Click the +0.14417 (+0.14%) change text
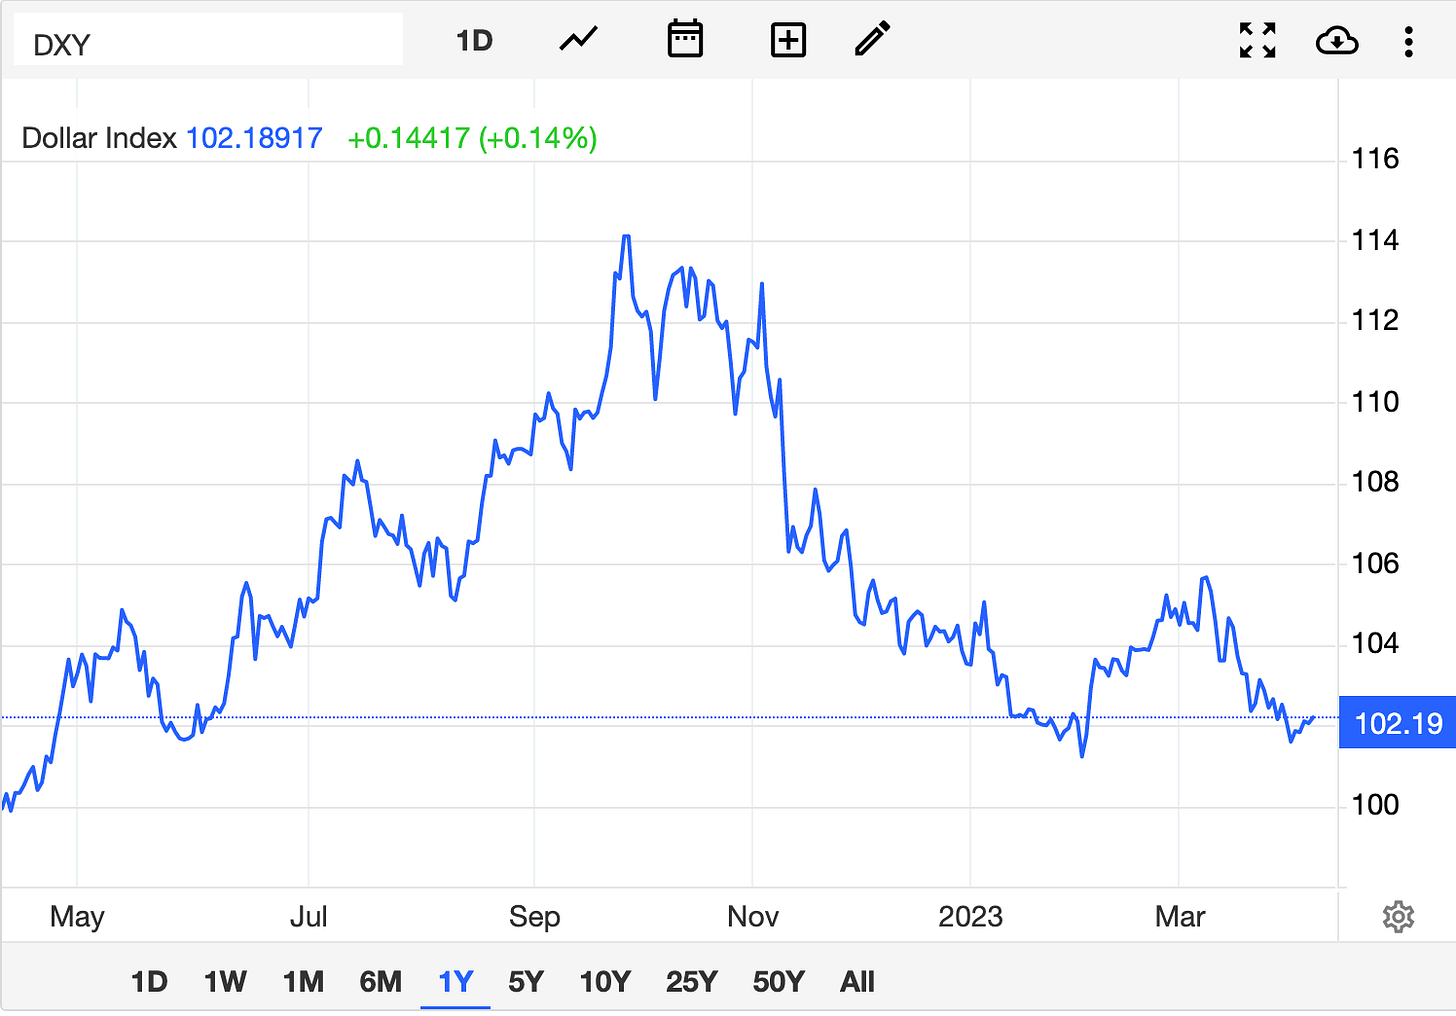The height and width of the screenshot is (1016, 1456). [x=472, y=138]
